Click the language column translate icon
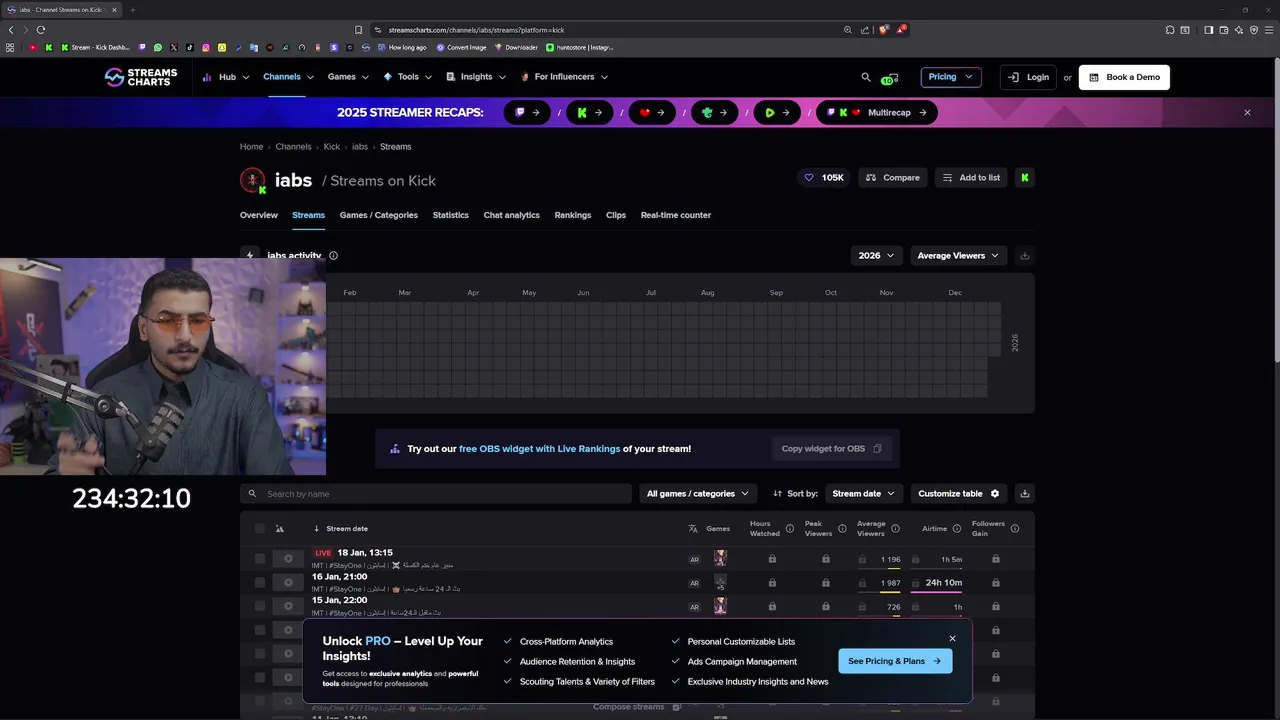The width and height of the screenshot is (1280, 720). pos(693,529)
